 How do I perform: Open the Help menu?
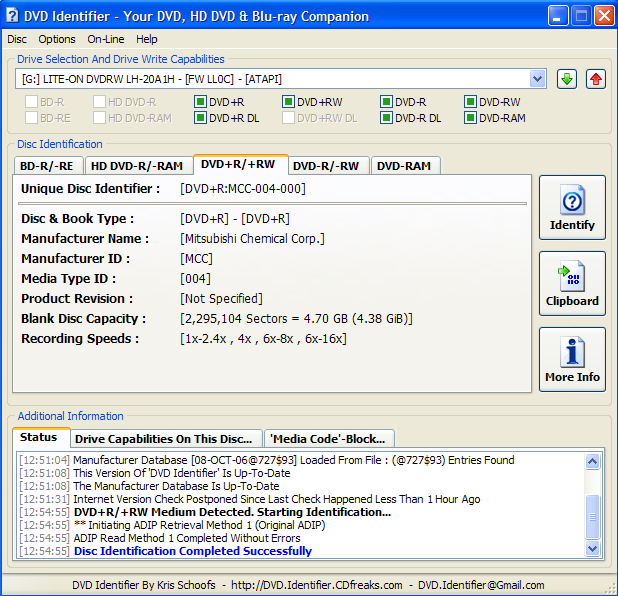147,39
